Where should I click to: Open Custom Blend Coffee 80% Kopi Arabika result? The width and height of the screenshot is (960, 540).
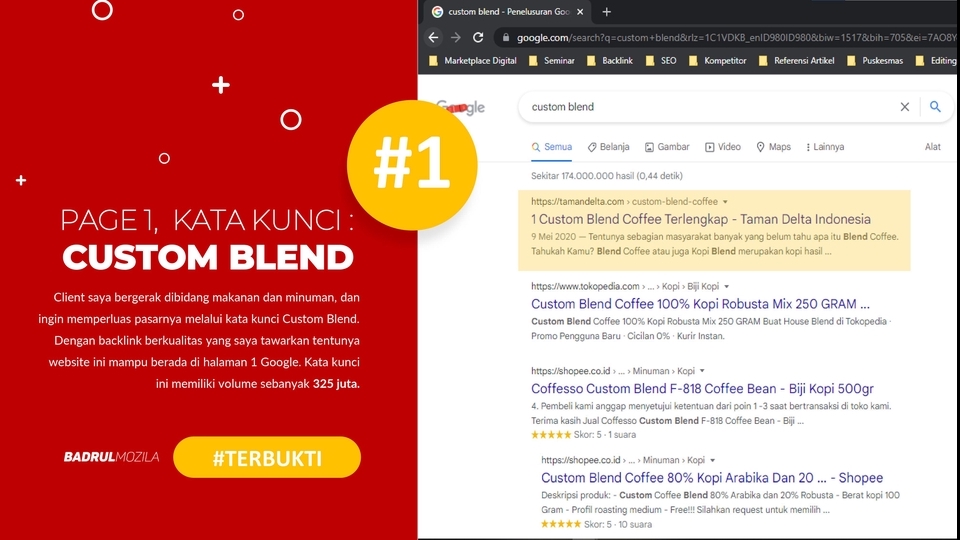tap(711, 478)
